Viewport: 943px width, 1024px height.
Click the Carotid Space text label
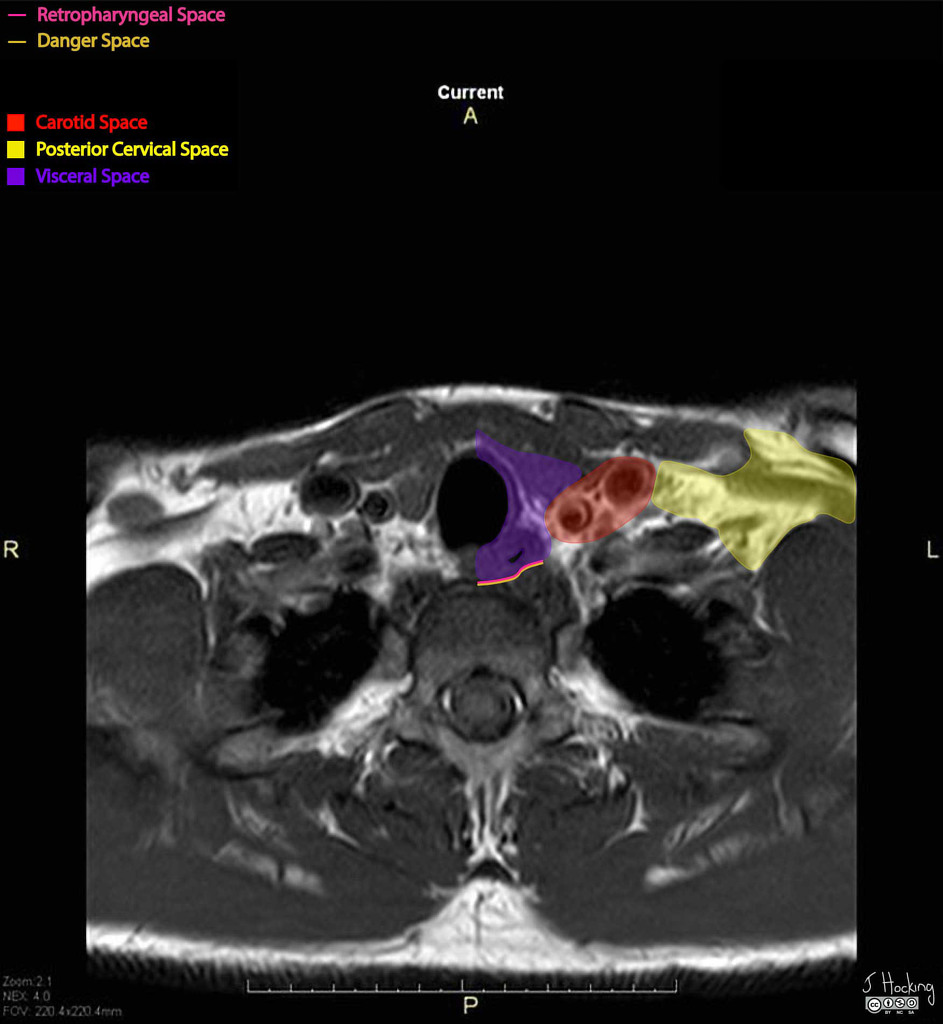pyautogui.click(x=91, y=123)
